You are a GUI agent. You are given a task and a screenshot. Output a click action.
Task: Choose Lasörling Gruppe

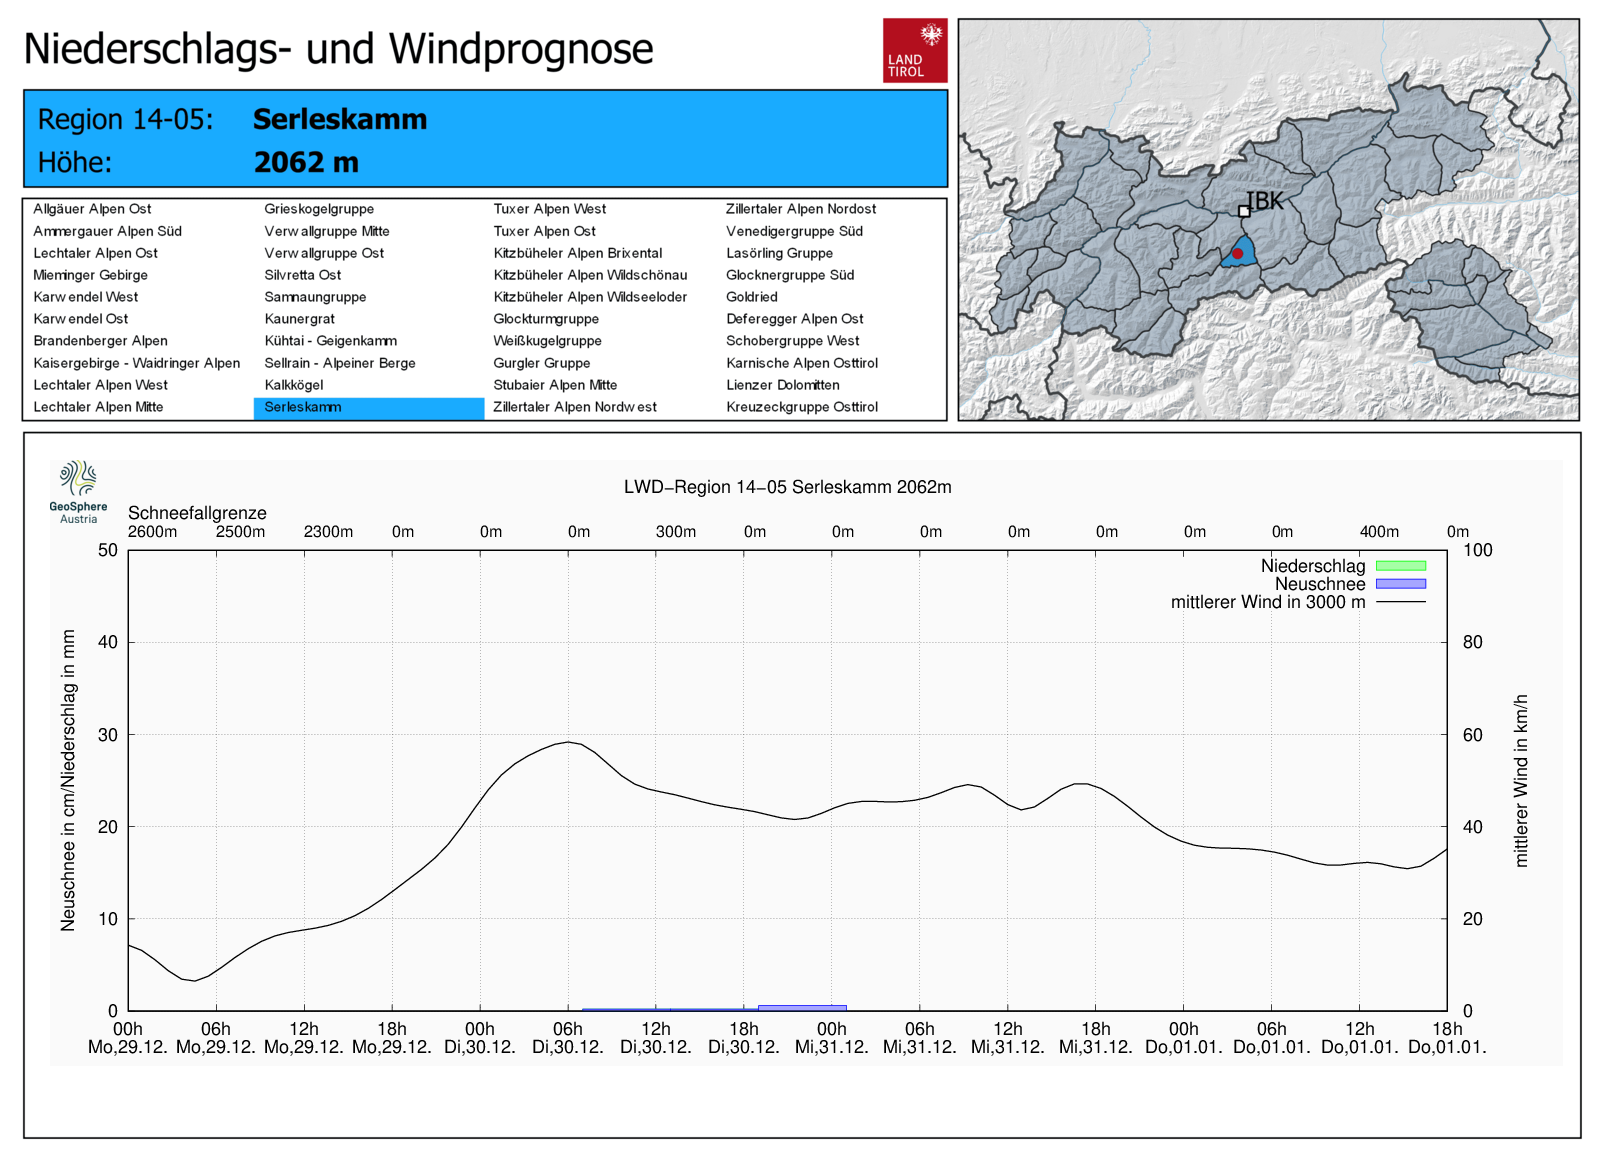pos(779,253)
